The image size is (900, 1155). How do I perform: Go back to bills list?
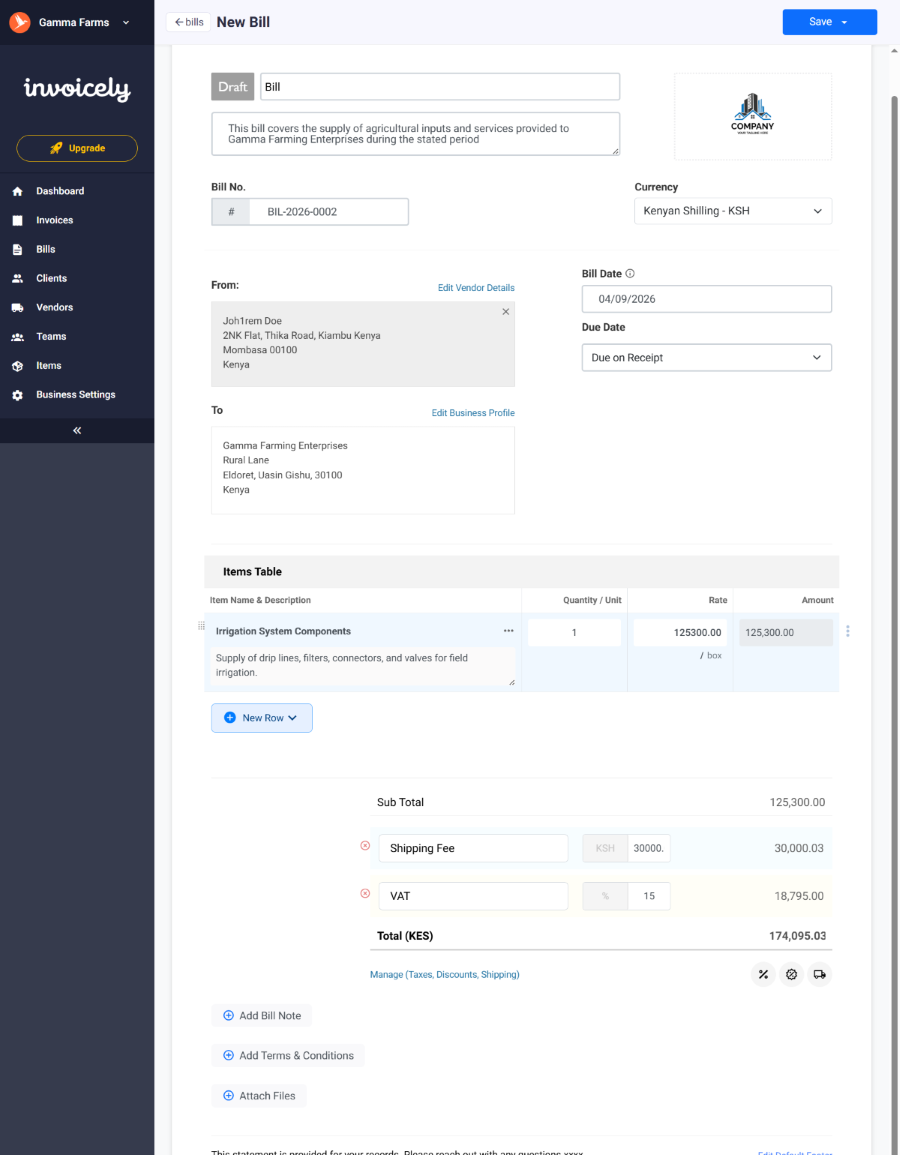tap(189, 22)
